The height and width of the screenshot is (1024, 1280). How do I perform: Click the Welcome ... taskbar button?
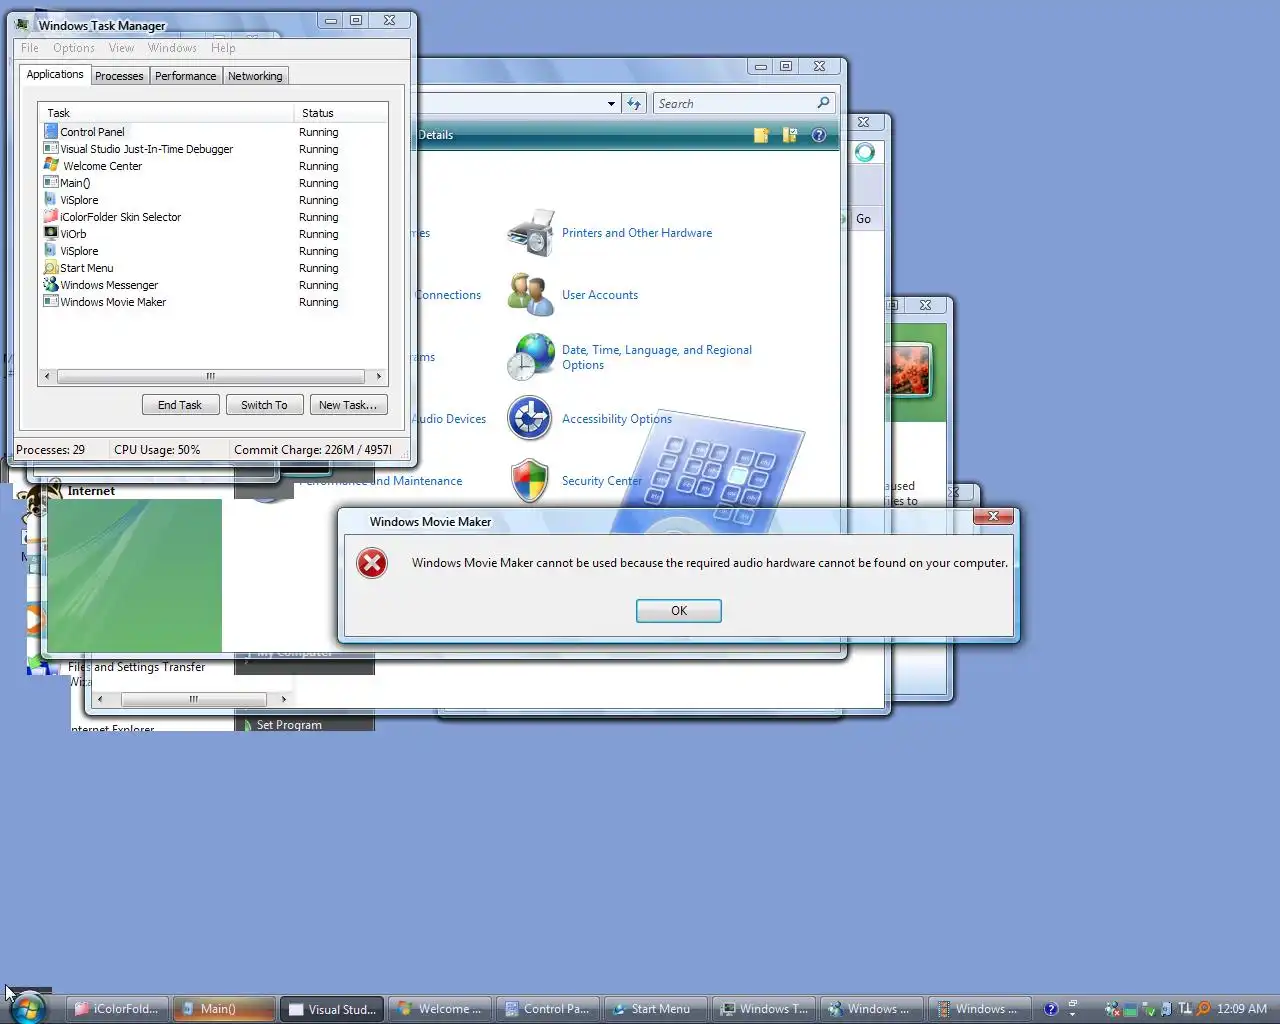[439, 1009]
